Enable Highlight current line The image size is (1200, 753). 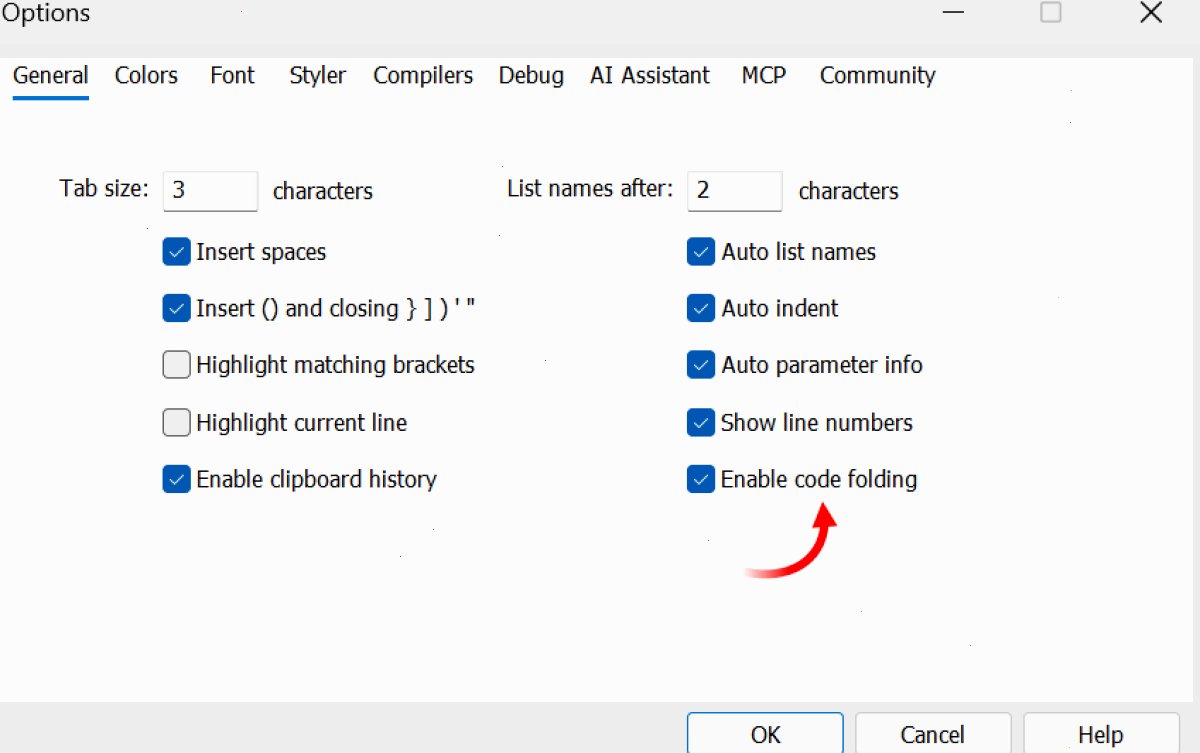tap(176, 423)
